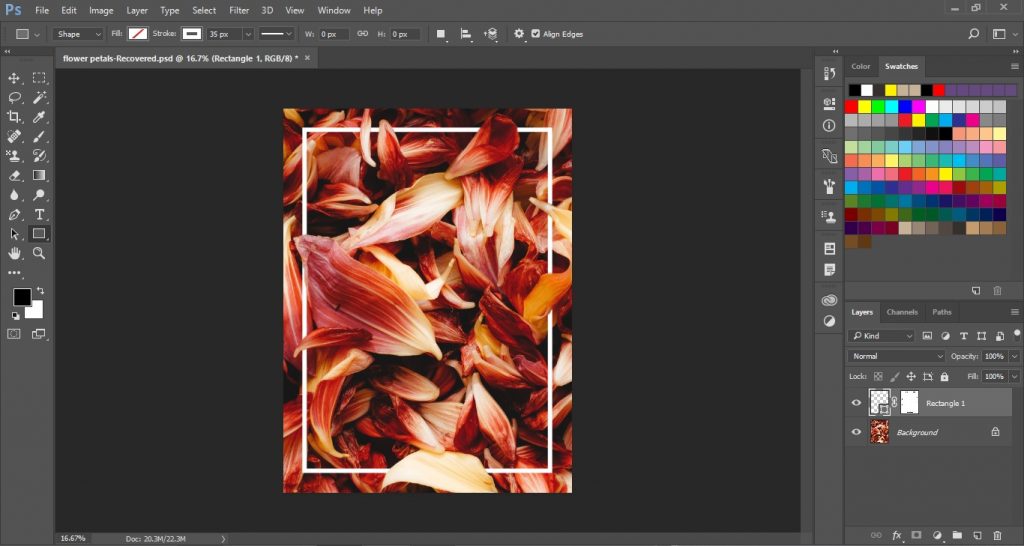Select the Eraser tool

(x=14, y=175)
